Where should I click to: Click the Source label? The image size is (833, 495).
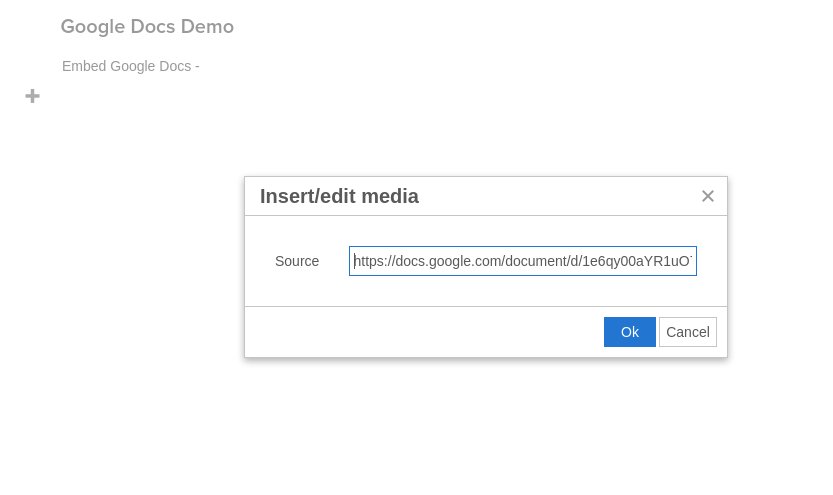coord(297,261)
